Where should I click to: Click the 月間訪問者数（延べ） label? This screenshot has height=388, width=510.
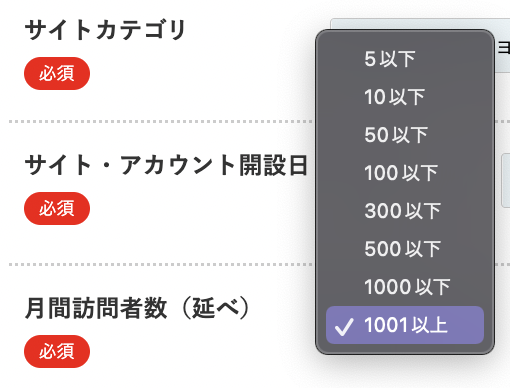click(137, 308)
